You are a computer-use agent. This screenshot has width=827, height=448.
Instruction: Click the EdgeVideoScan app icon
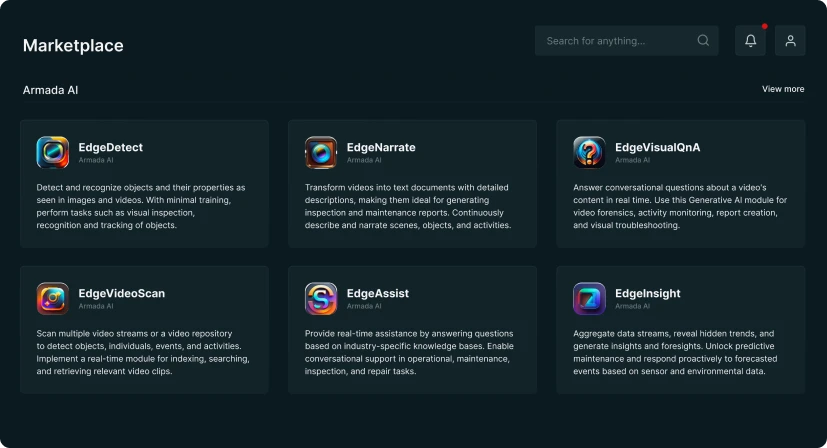pyautogui.click(x=52, y=298)
